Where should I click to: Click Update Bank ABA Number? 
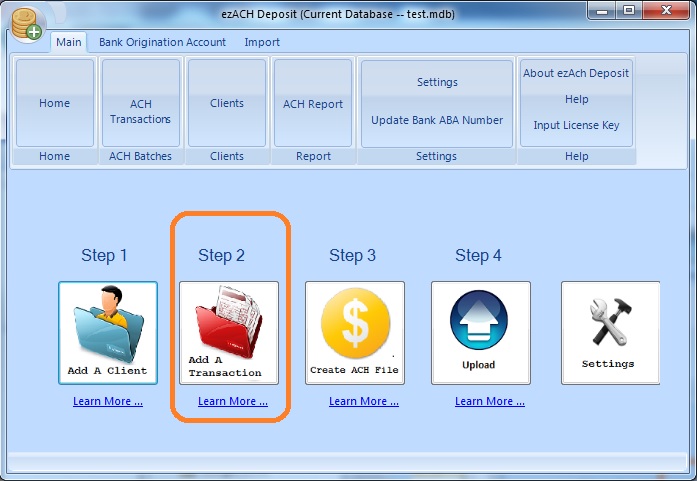(437, 121)
